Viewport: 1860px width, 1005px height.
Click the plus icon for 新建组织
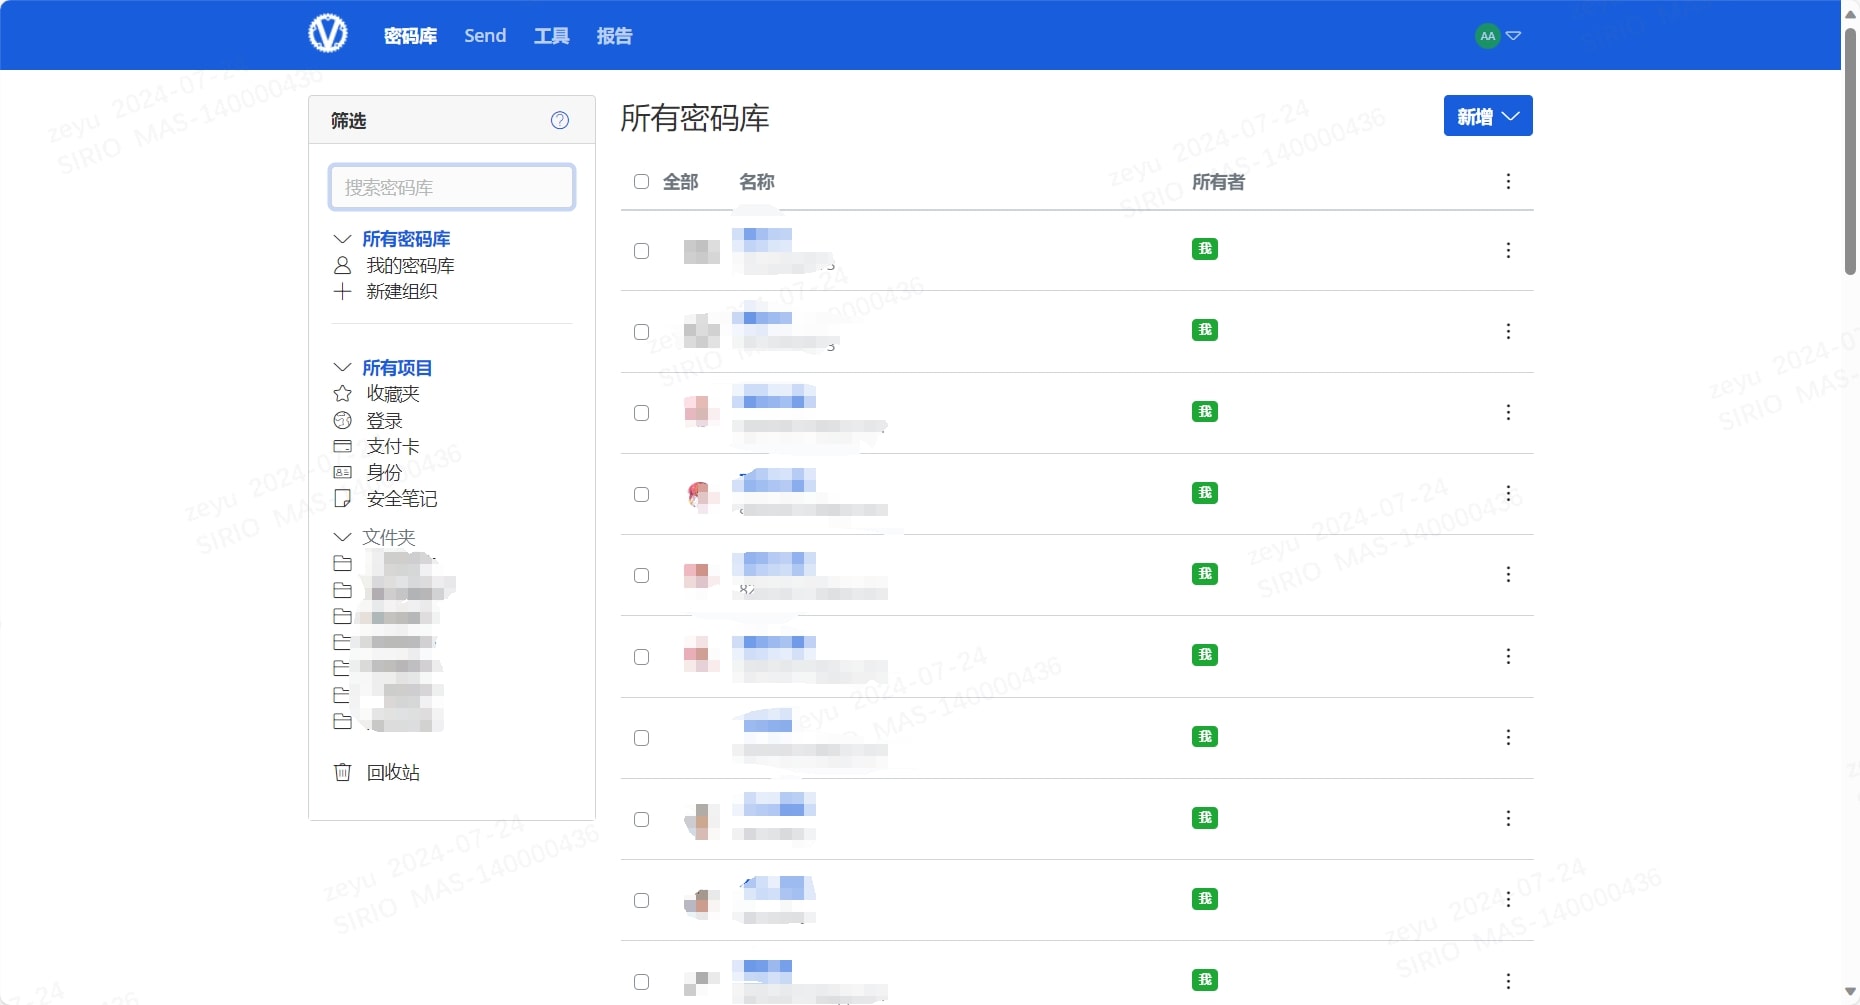[342, 291]
